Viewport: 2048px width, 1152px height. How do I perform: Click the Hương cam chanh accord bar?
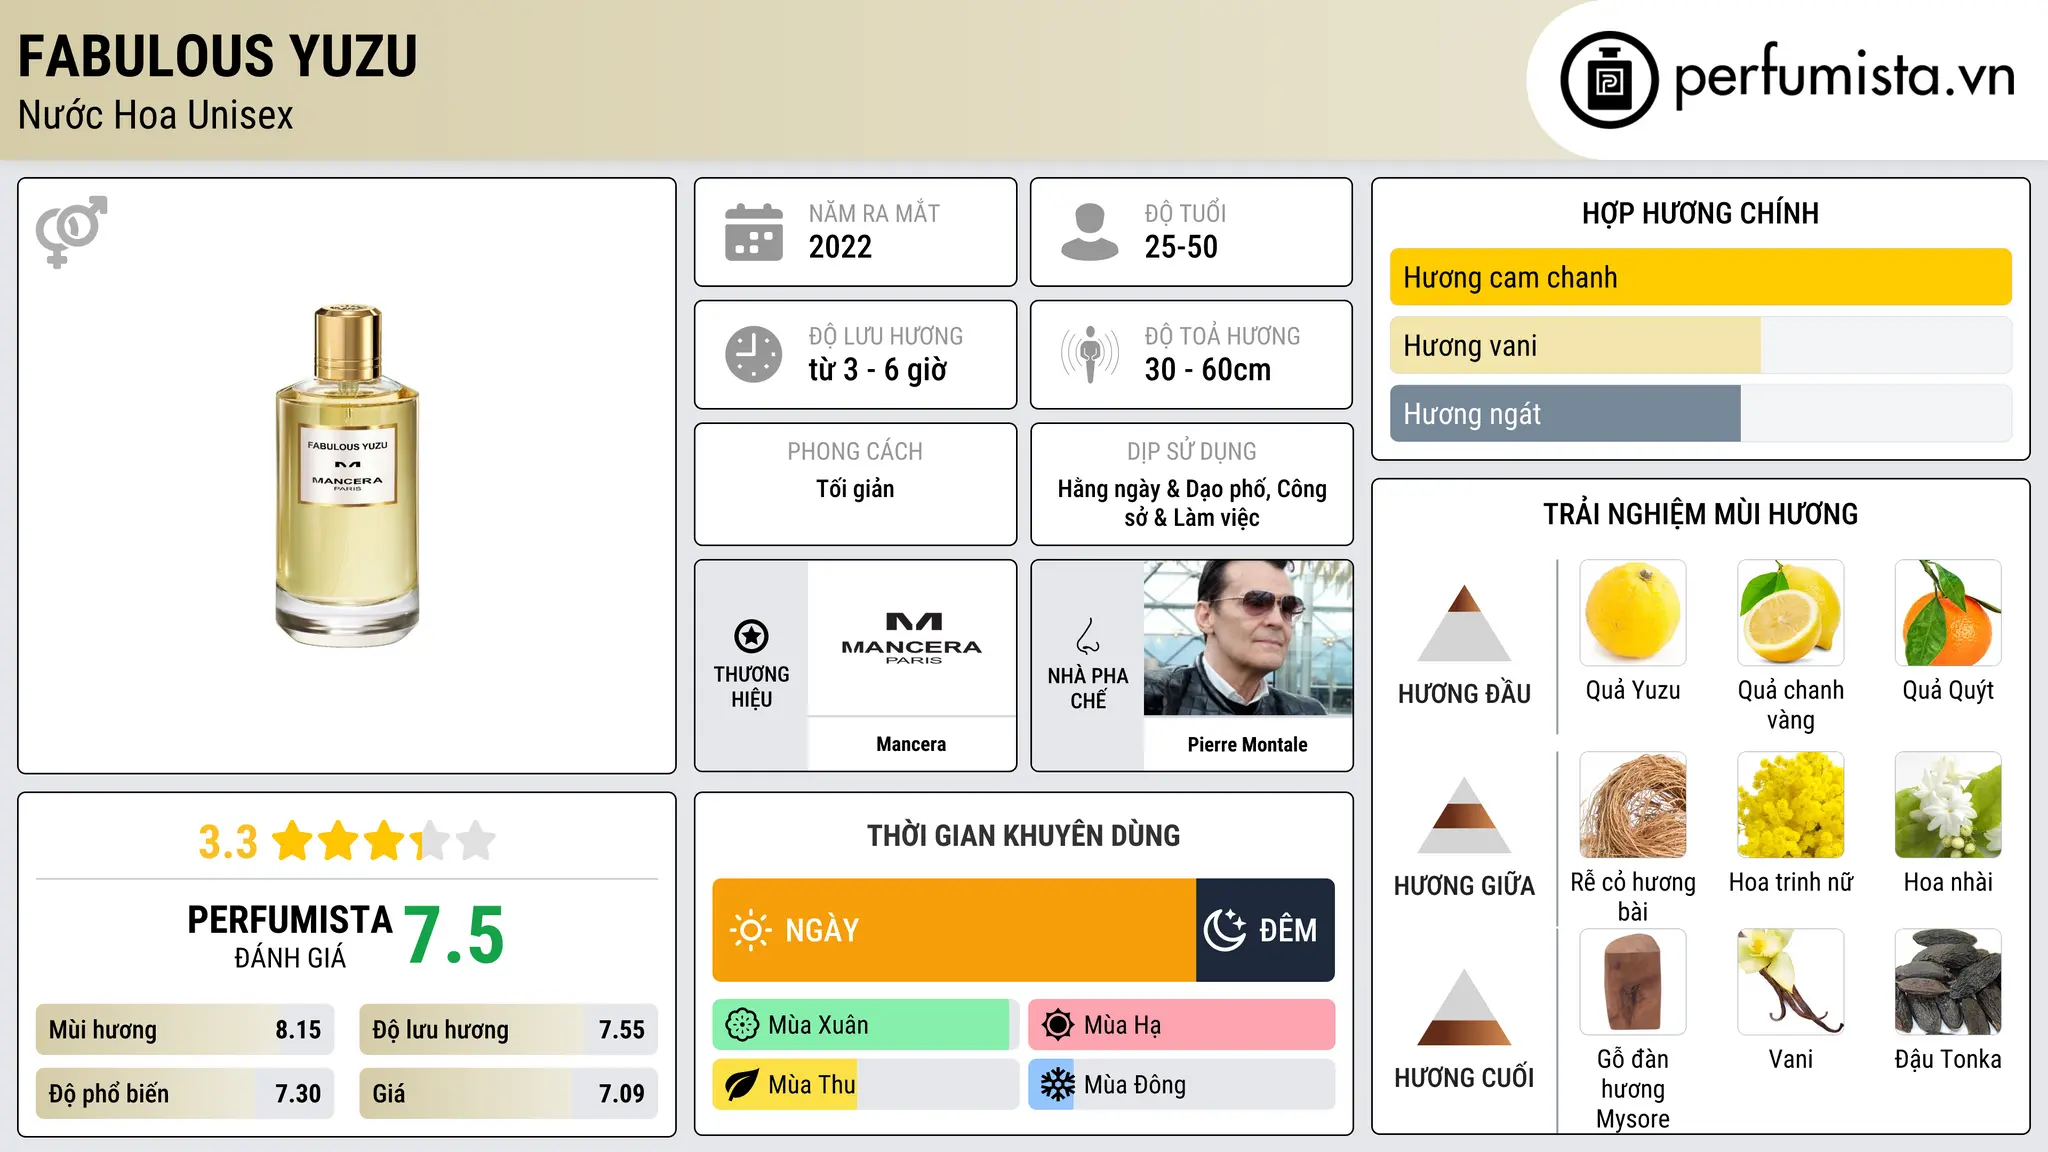tap(1700, 277)
